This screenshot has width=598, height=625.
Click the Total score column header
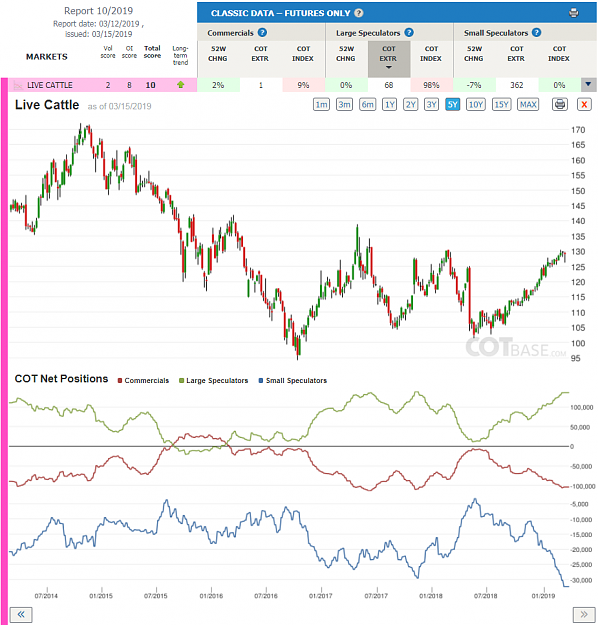pos(152,52)
